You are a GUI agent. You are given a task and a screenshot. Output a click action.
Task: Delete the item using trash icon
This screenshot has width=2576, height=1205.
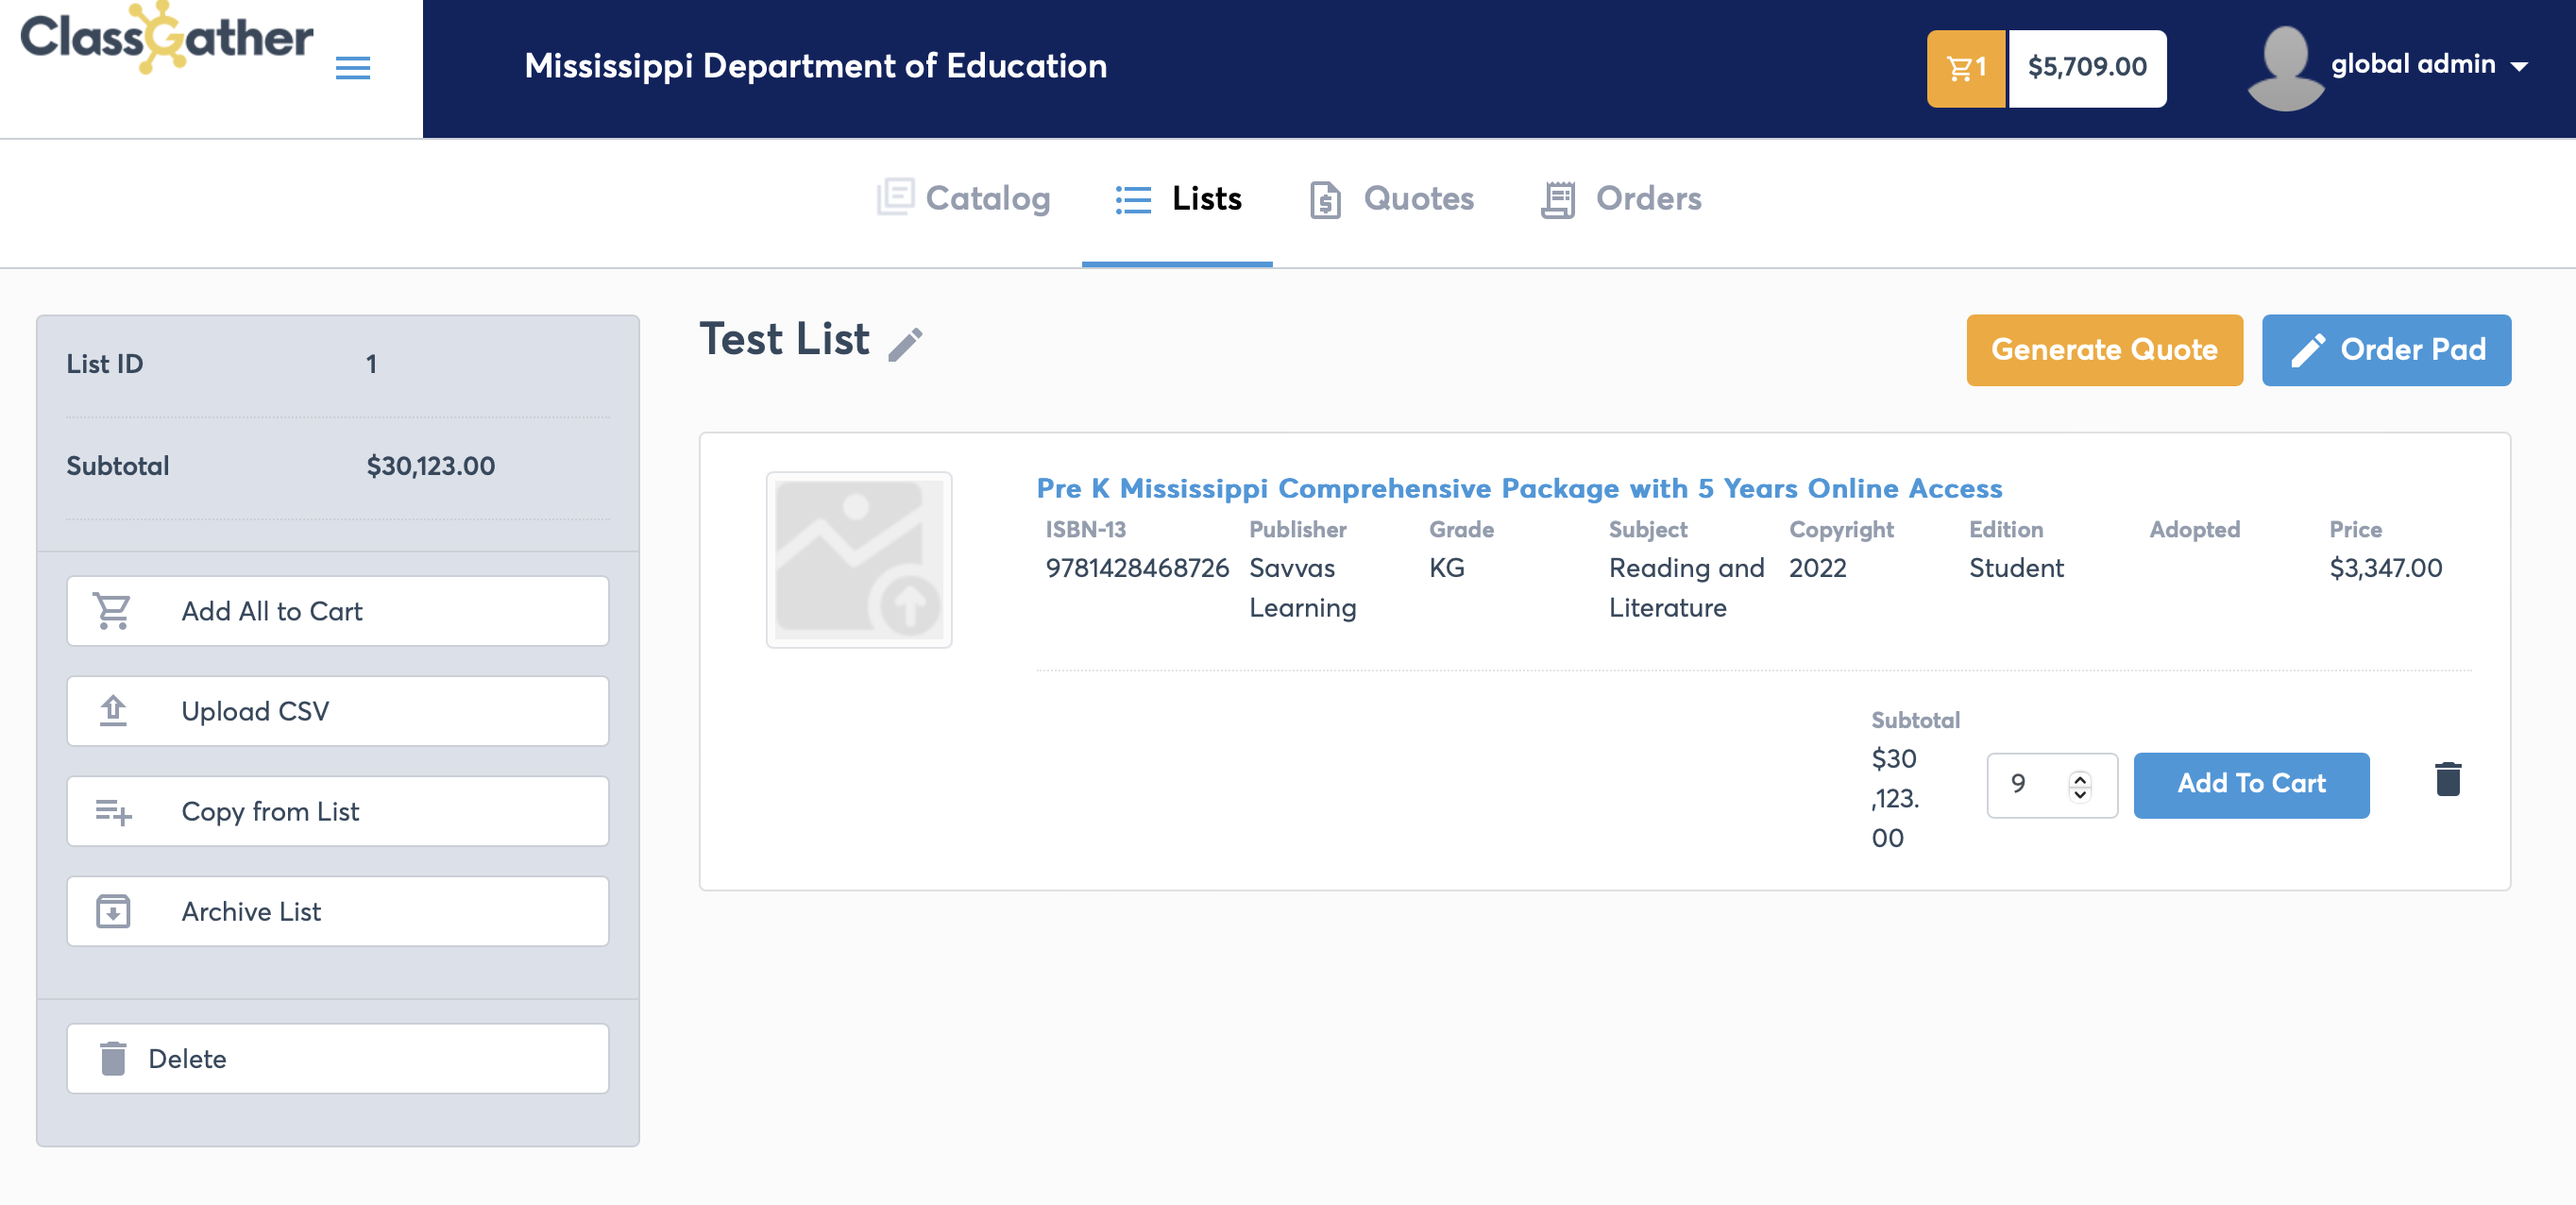tap(2447, 779)
